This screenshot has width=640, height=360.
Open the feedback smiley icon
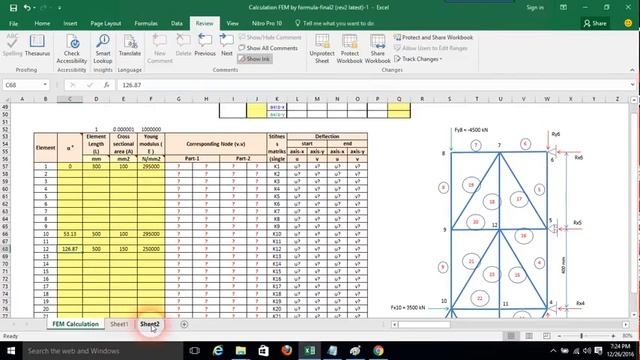[x=628, y=23]
